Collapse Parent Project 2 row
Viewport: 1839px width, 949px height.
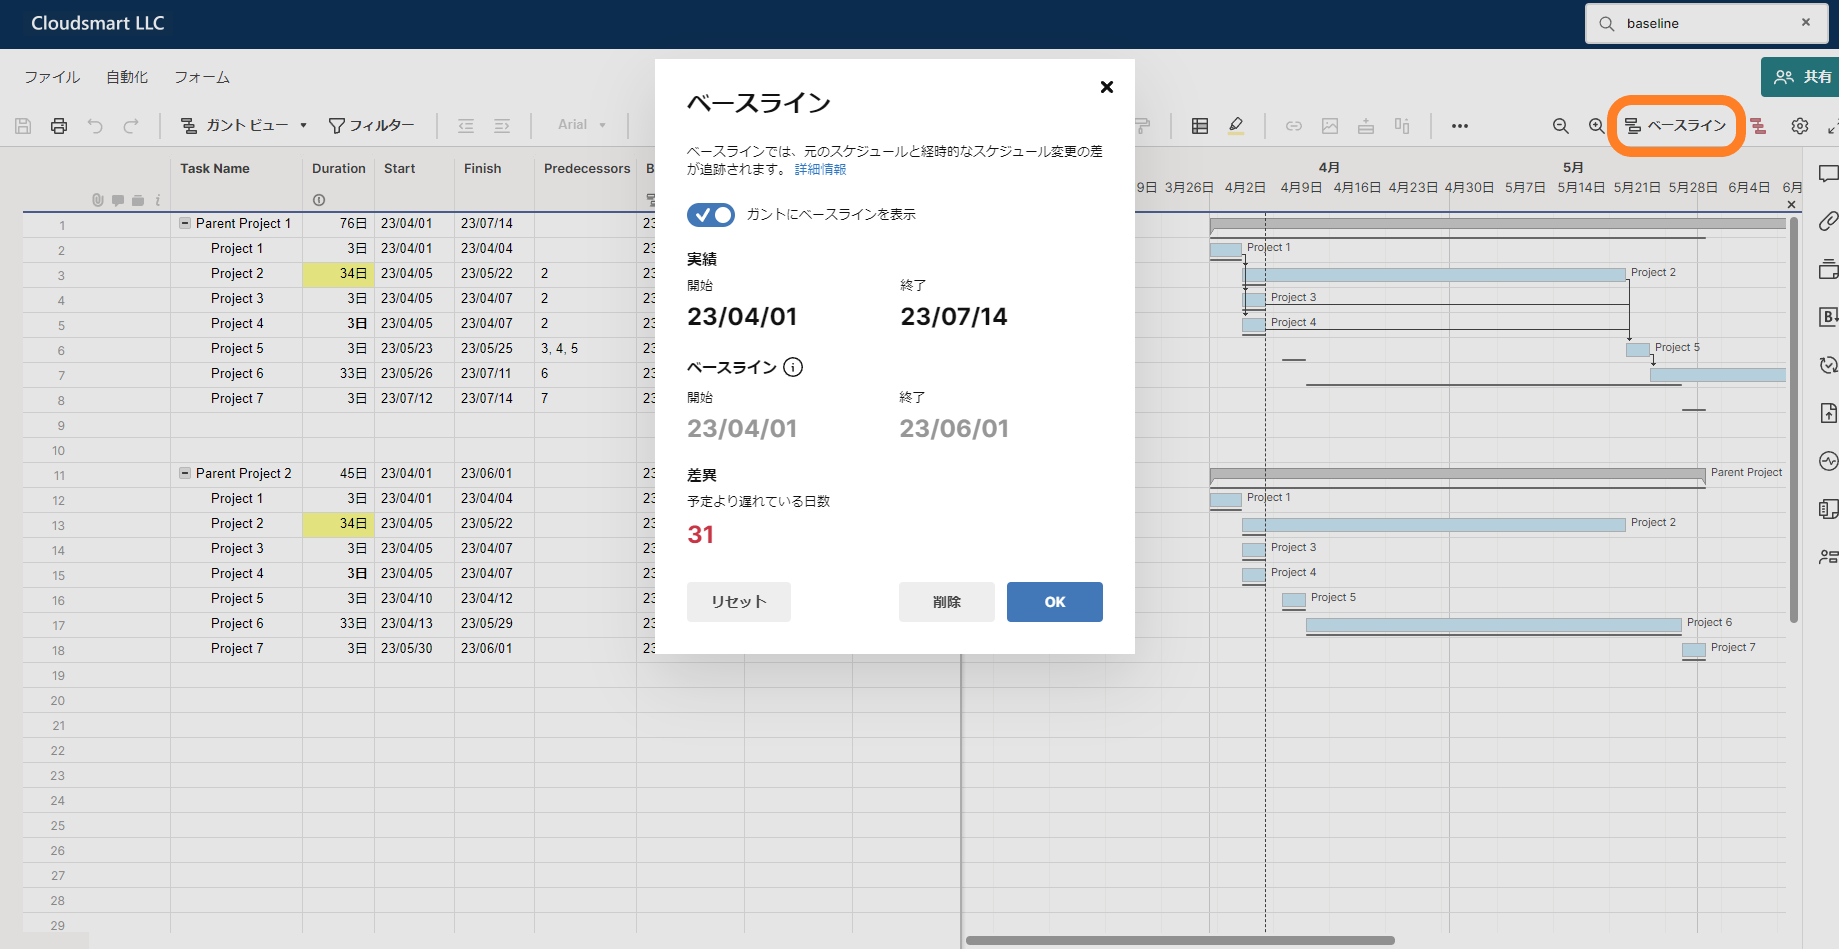(183, 473)
